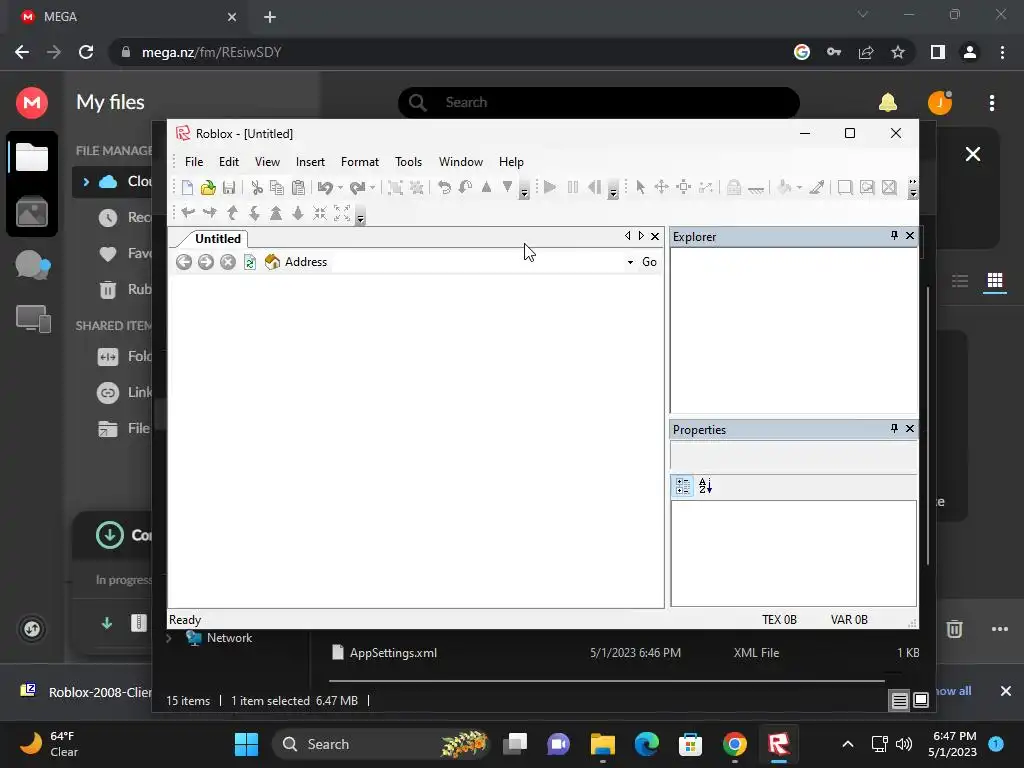
Task: Open the Help menu
Action: click(x=511, y=162)
